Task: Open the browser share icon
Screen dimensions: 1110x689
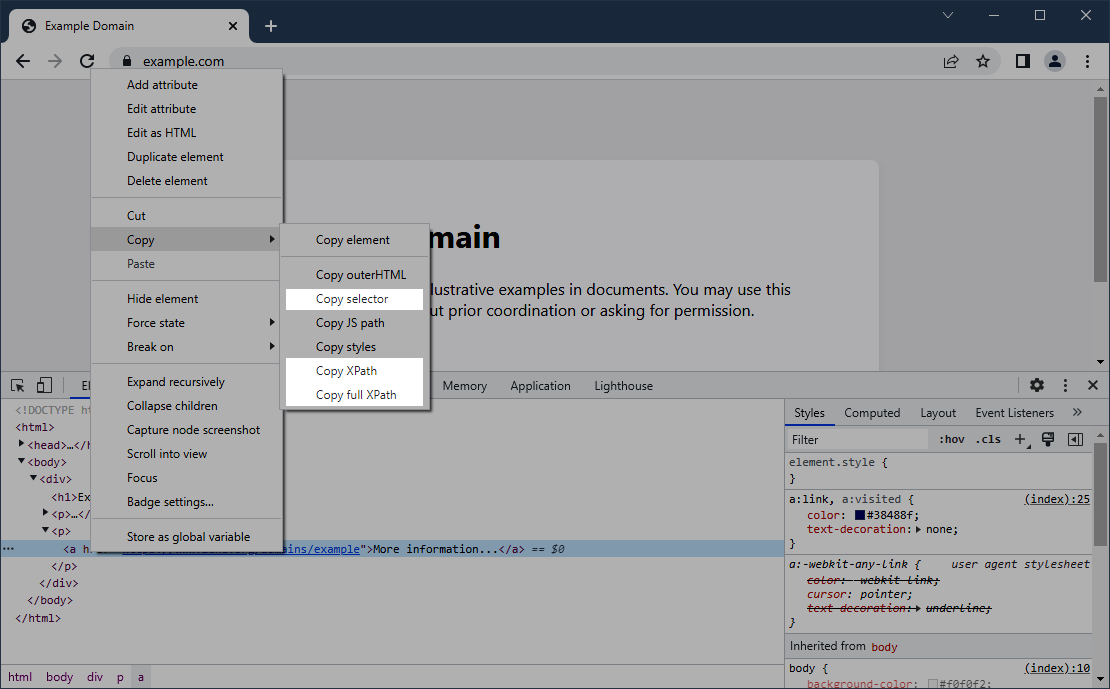Action: (x=950, y=61)
